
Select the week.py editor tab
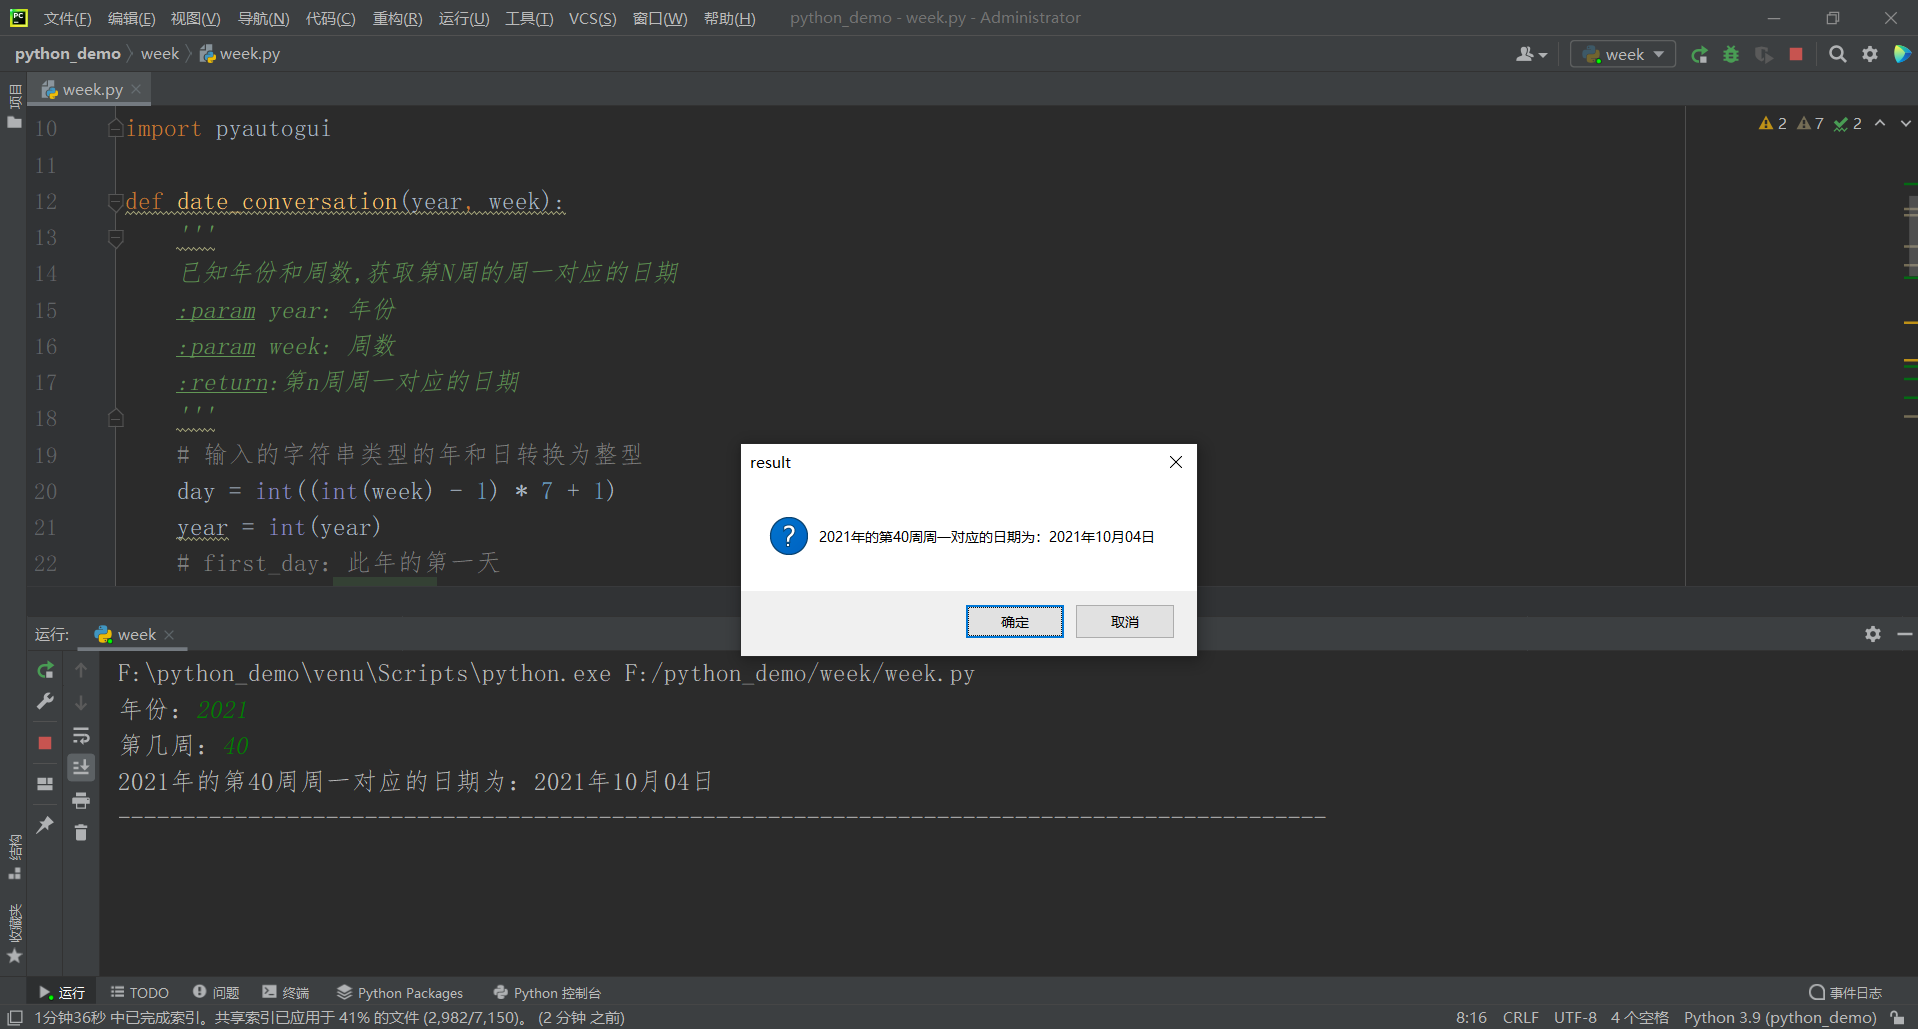(92, 90)
